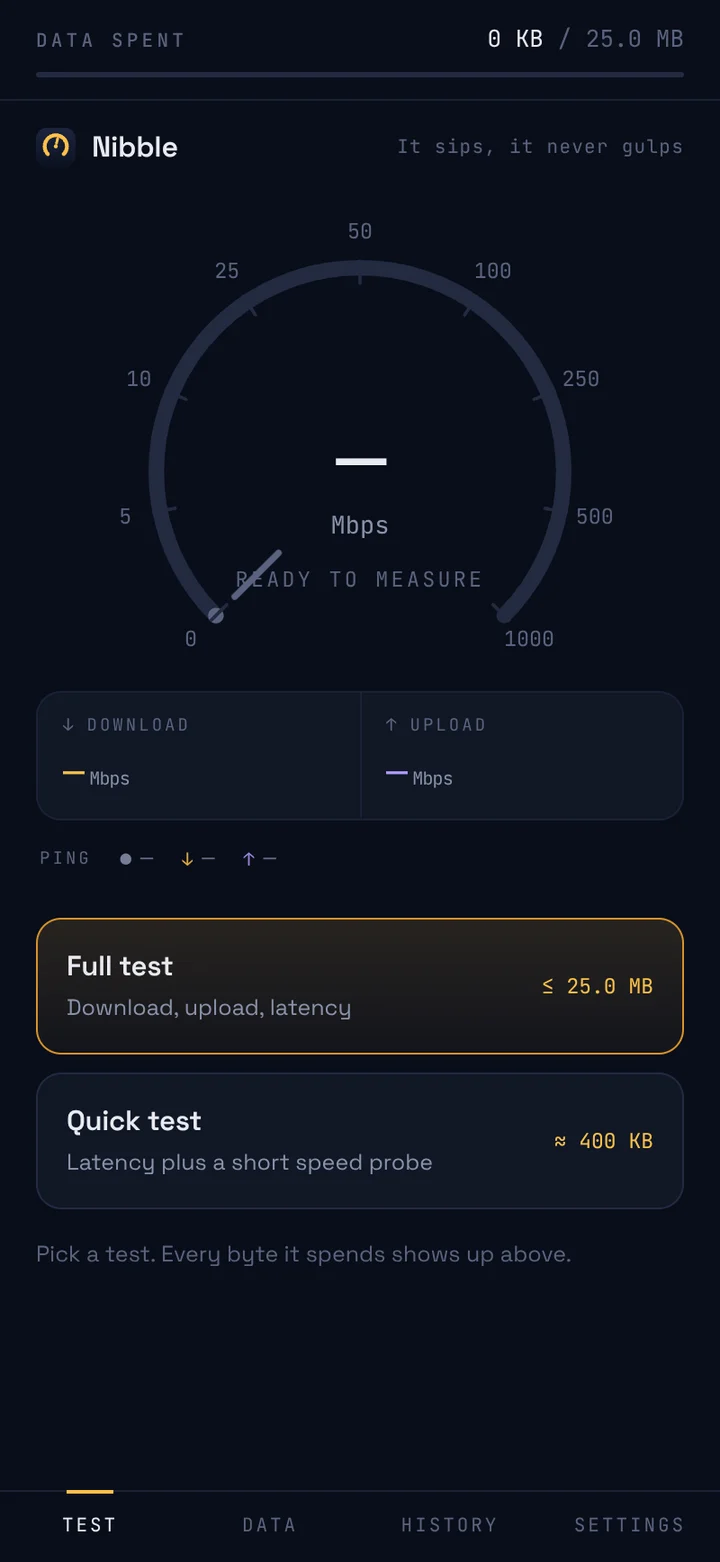
Task: Start the Quick test
Action: tap(360, 1141)
